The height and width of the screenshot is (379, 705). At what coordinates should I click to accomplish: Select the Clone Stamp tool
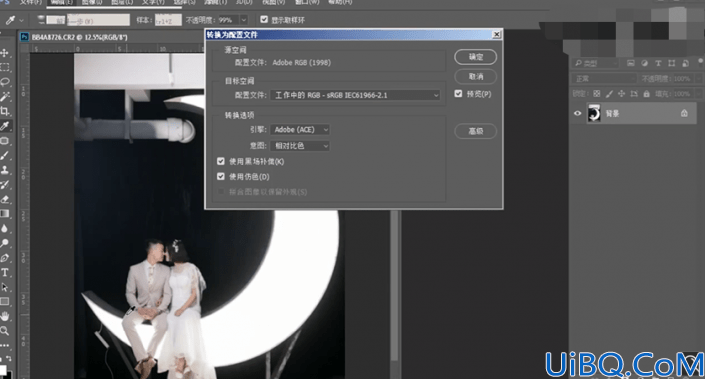[5, 170]
